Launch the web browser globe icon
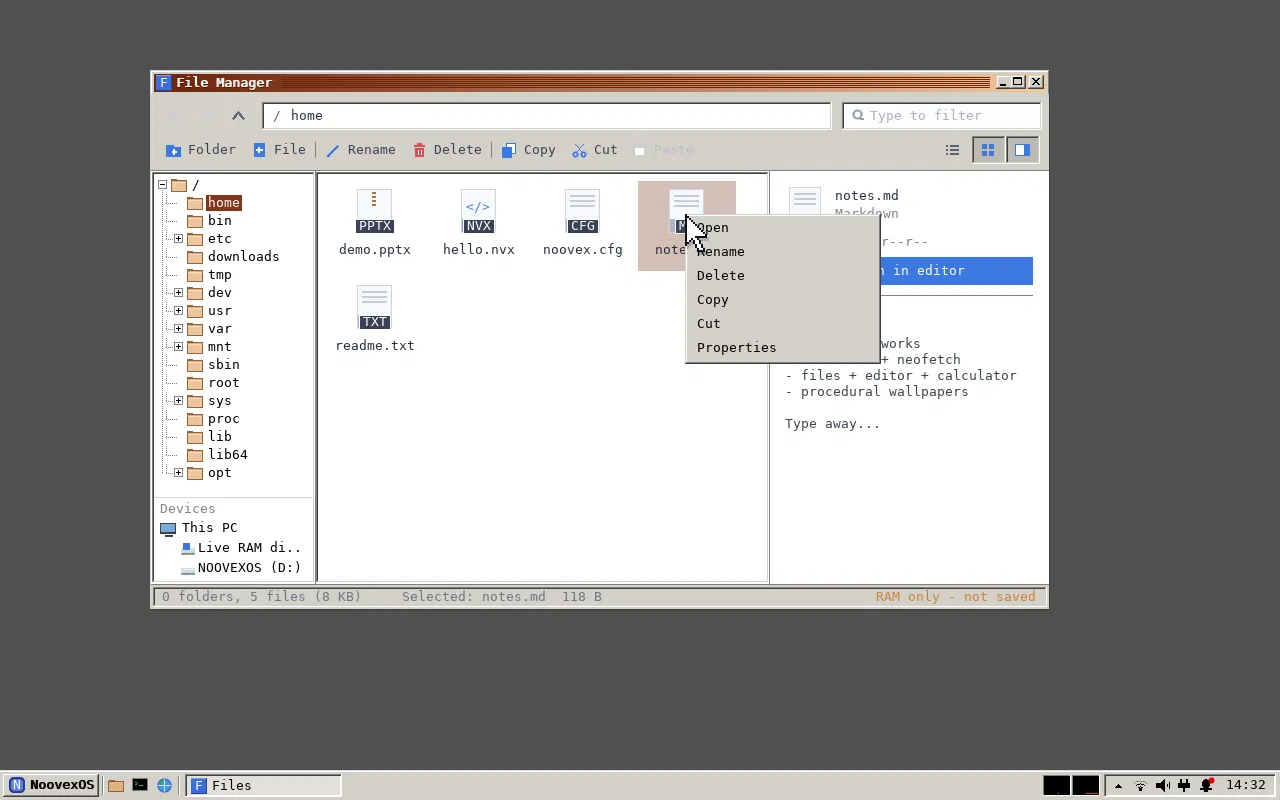The height and width of the screenshot is (800, 1280). [x=164, y=786]
